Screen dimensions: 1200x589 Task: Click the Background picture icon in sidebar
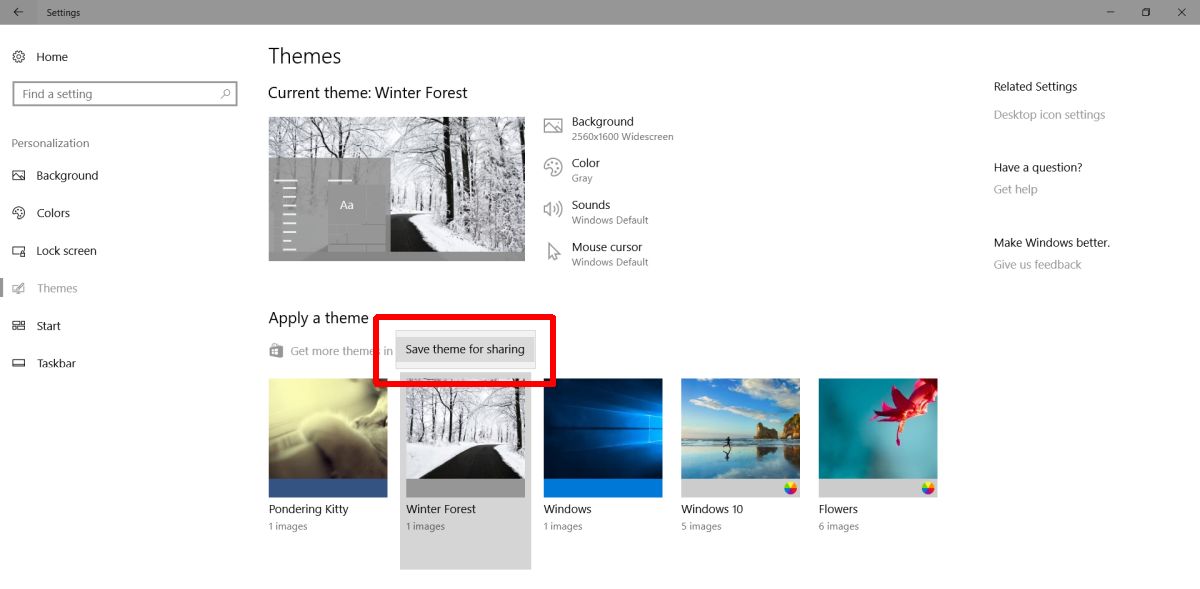click(x=18, y=175)
